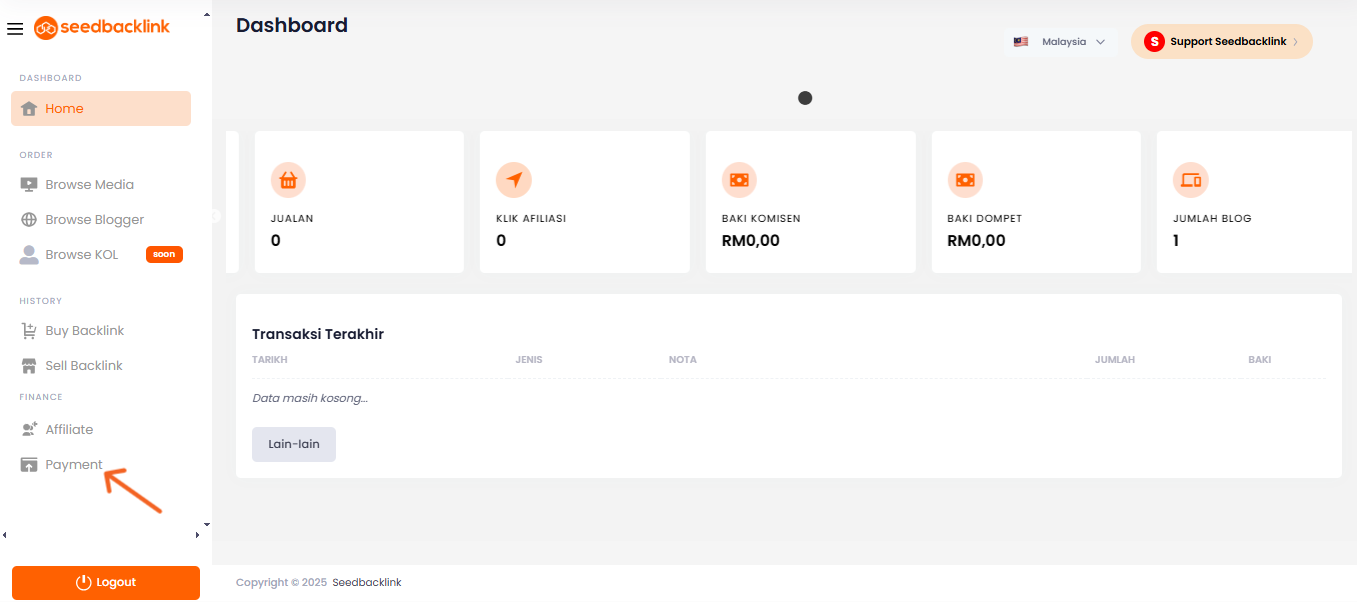This screenshot has height=602, width=1357.
Task: Open Affiliate in Finance section
Action: pyautogui.click(x=68, y=430)
